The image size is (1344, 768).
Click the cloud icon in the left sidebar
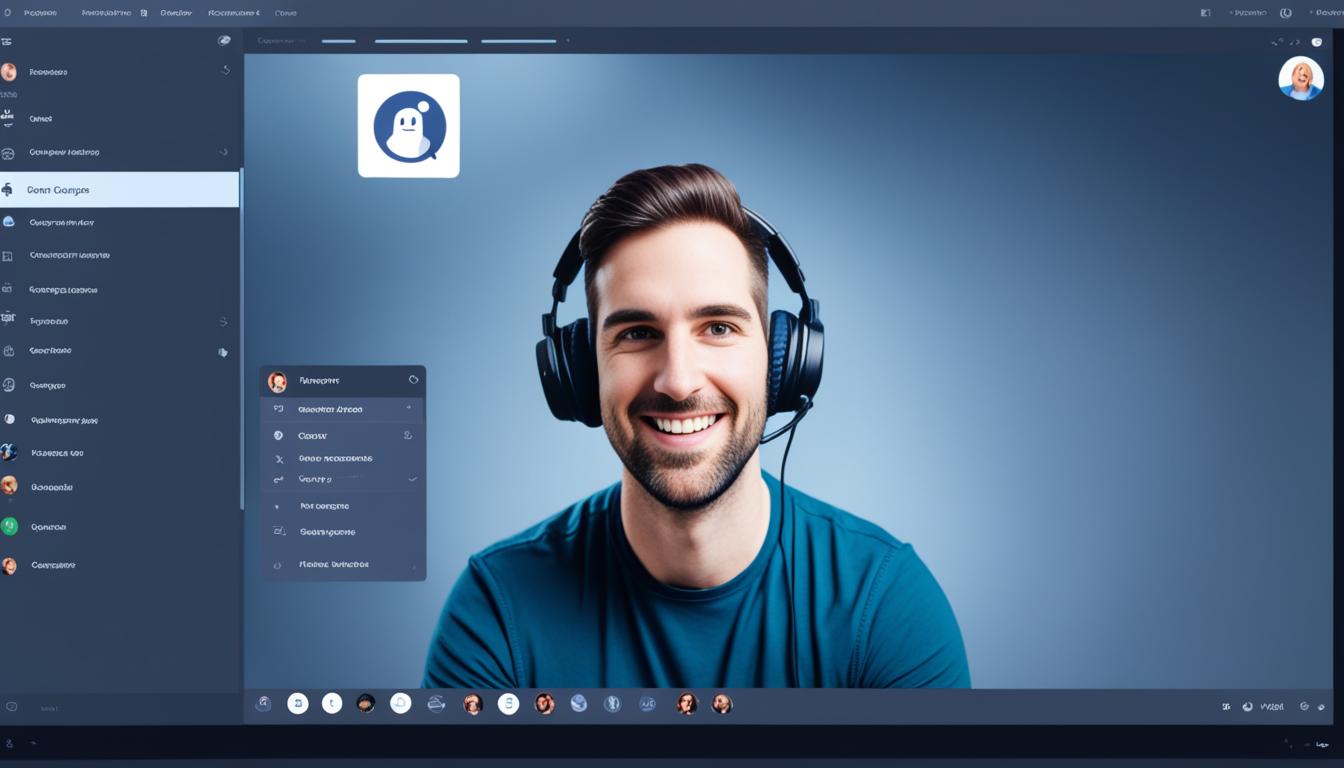[x=9, y=222]
